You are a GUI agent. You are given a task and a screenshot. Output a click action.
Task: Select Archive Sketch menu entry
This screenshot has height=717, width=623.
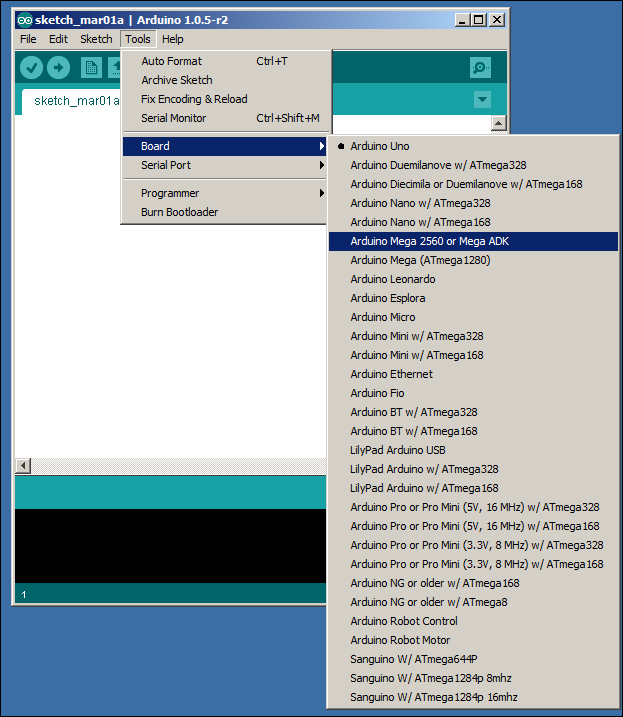coord(224,80)
